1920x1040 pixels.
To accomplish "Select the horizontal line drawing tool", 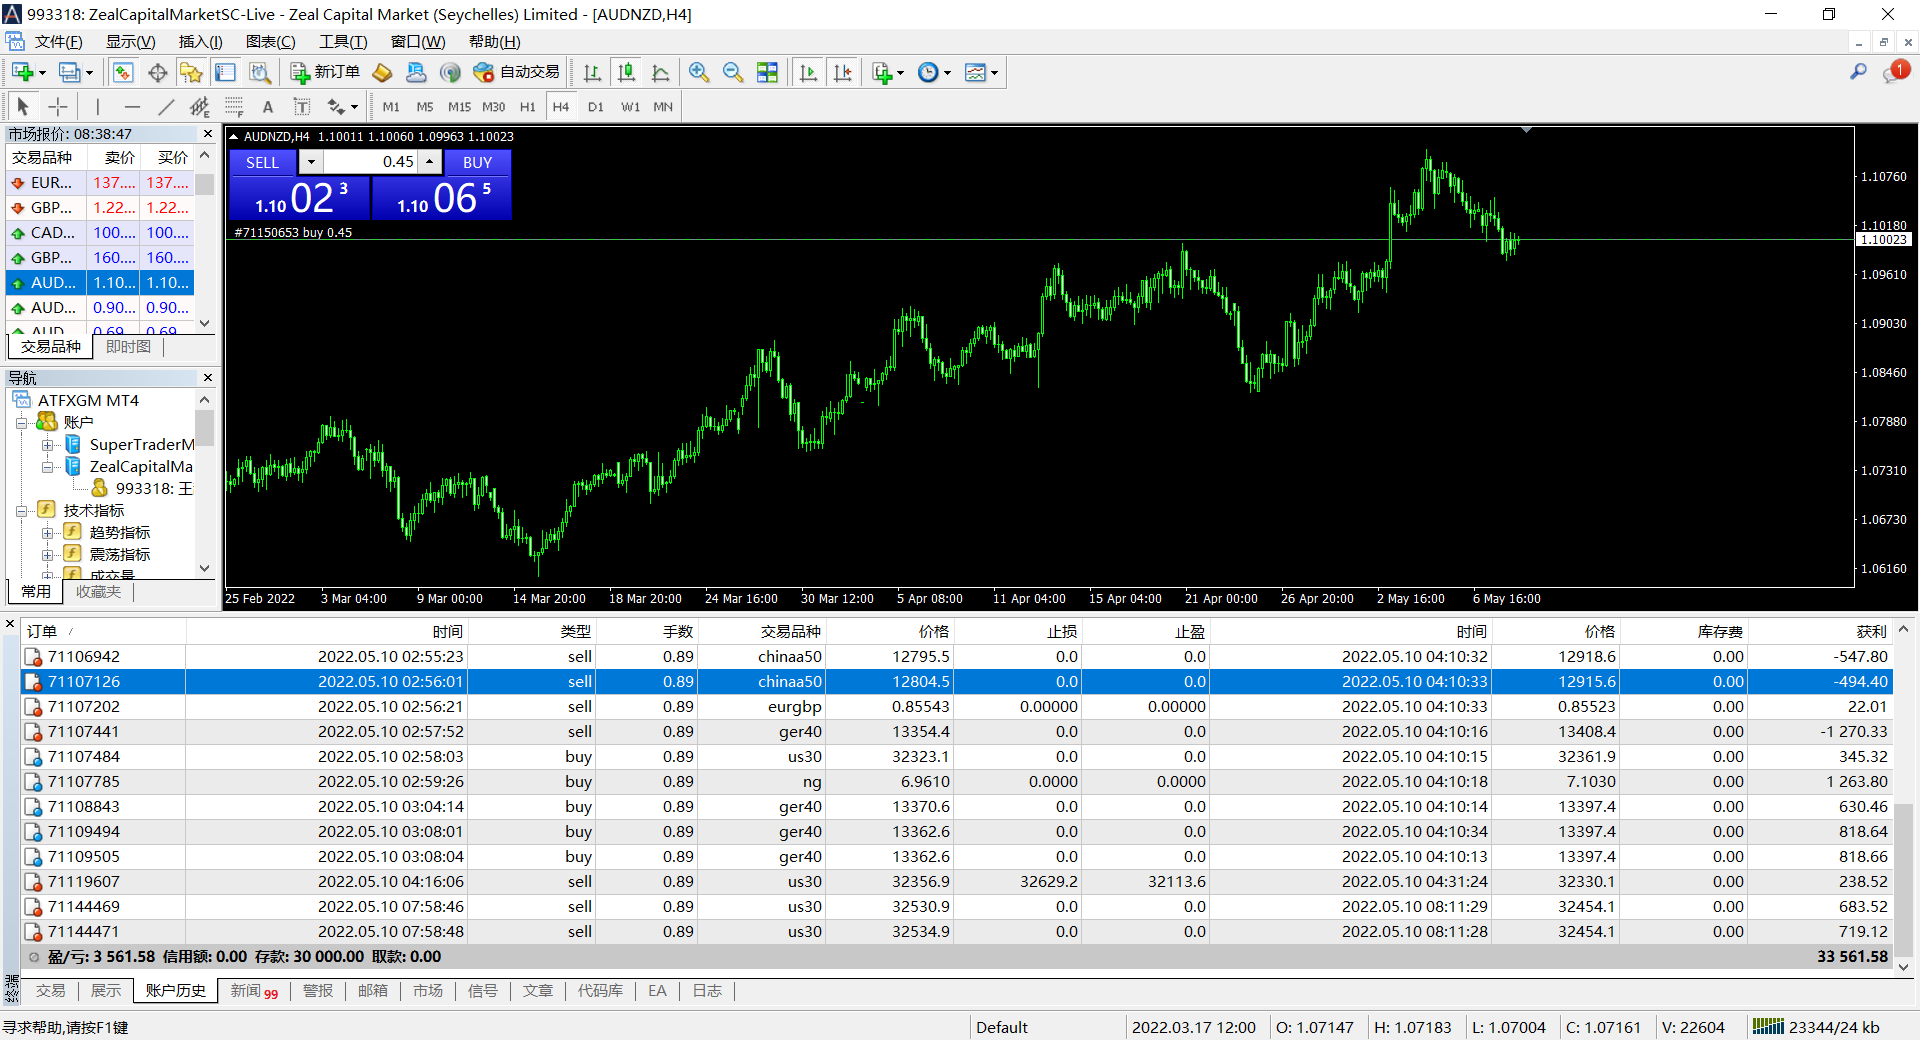I will pos(132,106).
